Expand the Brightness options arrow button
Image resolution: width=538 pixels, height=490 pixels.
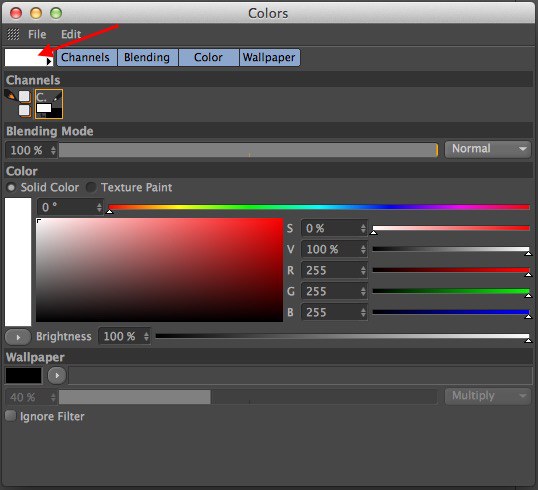click(18, 337)
